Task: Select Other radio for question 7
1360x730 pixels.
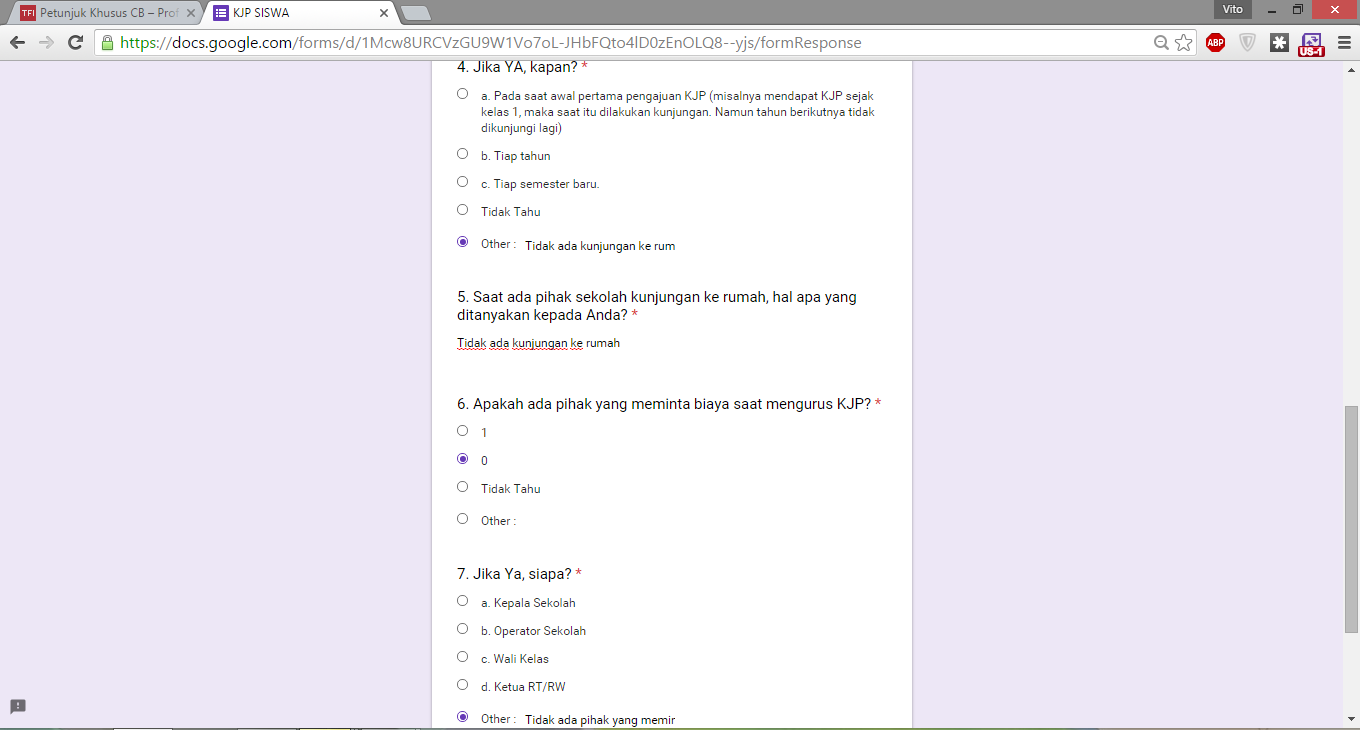Action: pyautogui.click(x=462, y=717)
